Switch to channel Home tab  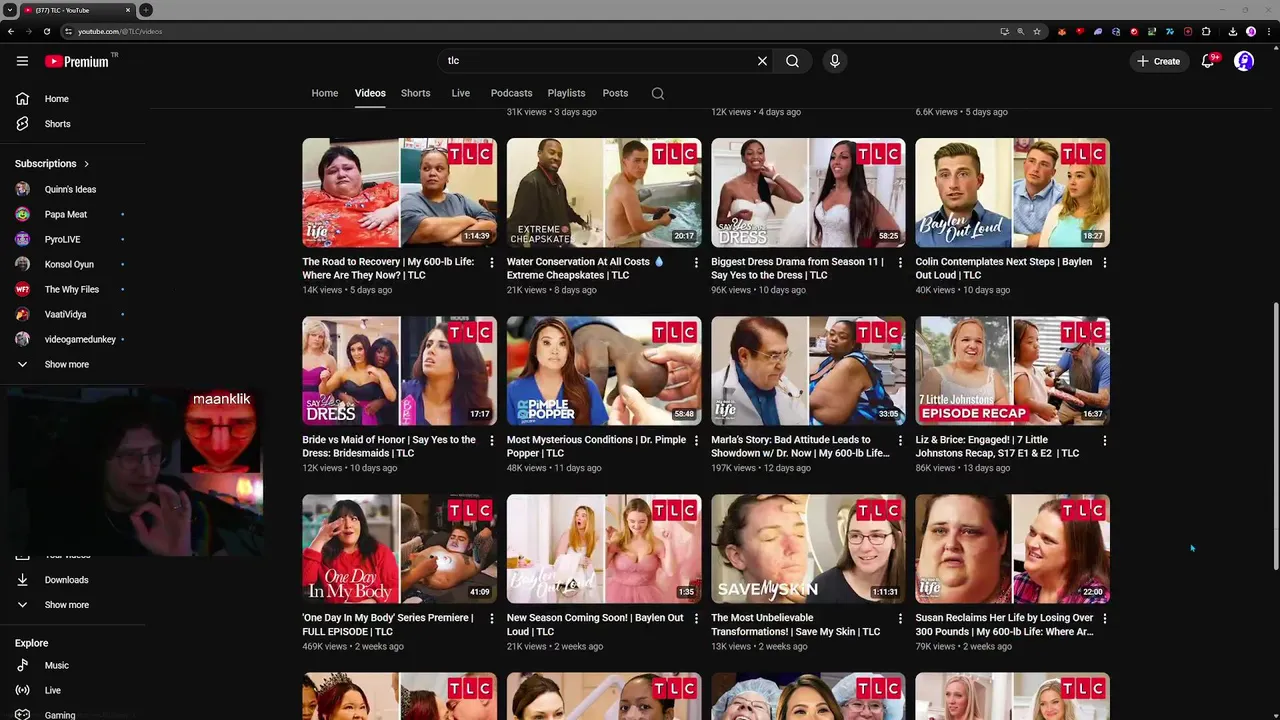325,93
